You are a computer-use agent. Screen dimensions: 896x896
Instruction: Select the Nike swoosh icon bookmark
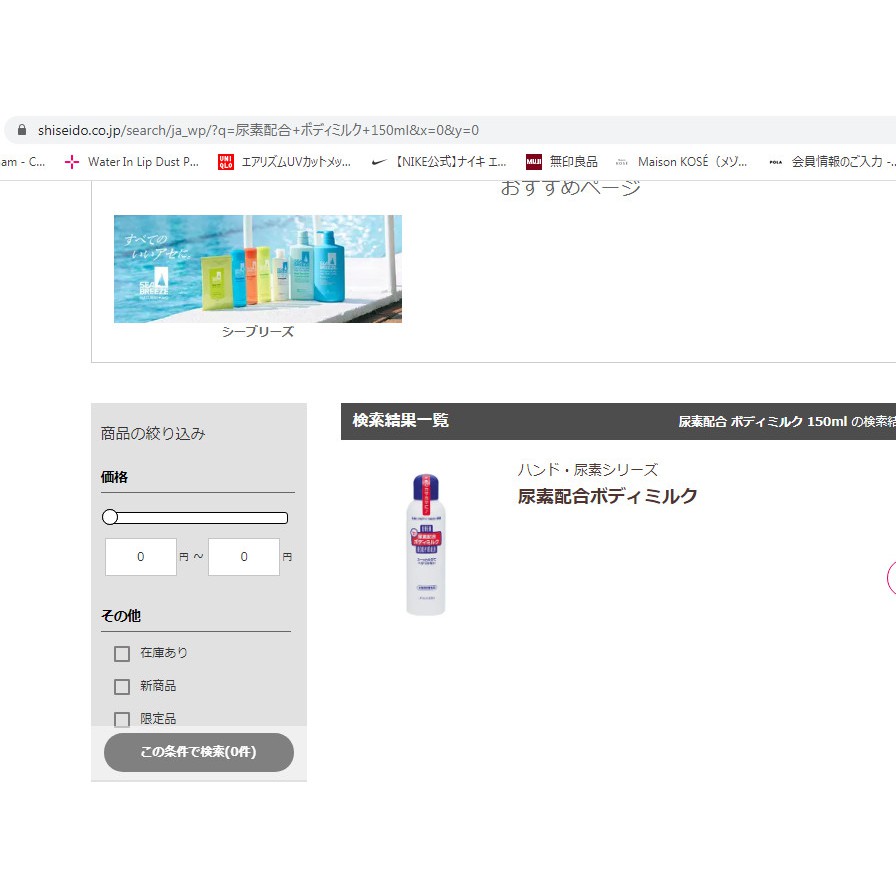376,161
